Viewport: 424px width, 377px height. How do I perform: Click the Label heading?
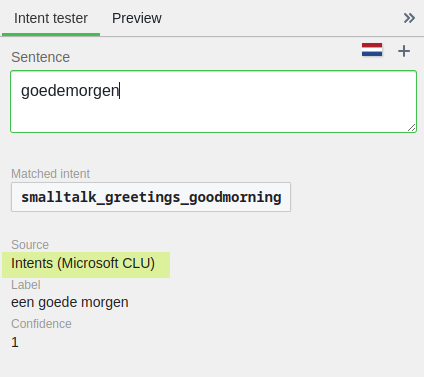pyautogui.click(x=26, y=285)
